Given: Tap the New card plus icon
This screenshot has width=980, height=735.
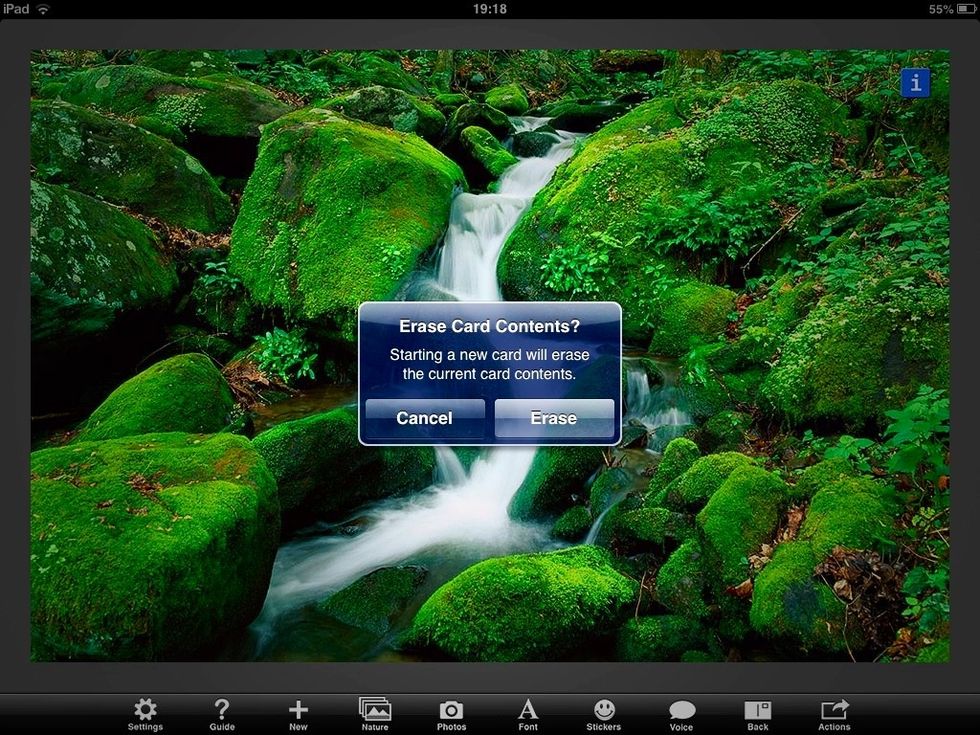Looking at the screenshot, I should [x=298, y=714].
